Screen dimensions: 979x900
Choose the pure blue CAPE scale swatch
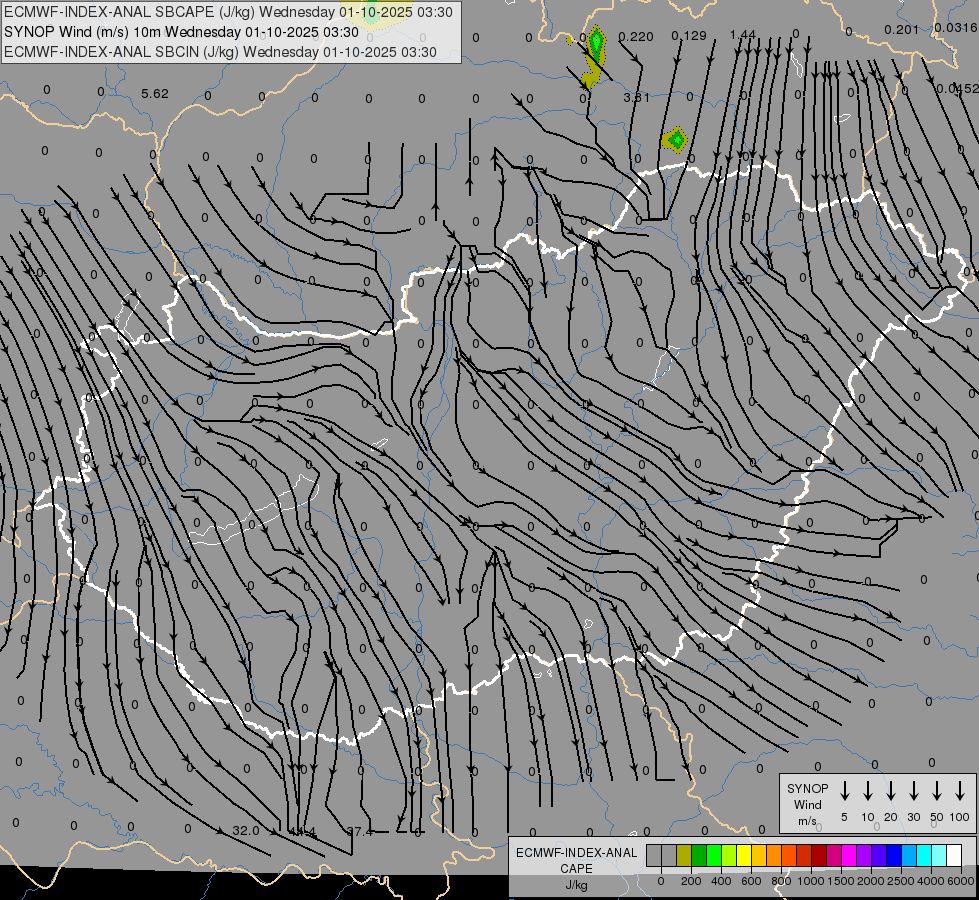coord(894,855)
